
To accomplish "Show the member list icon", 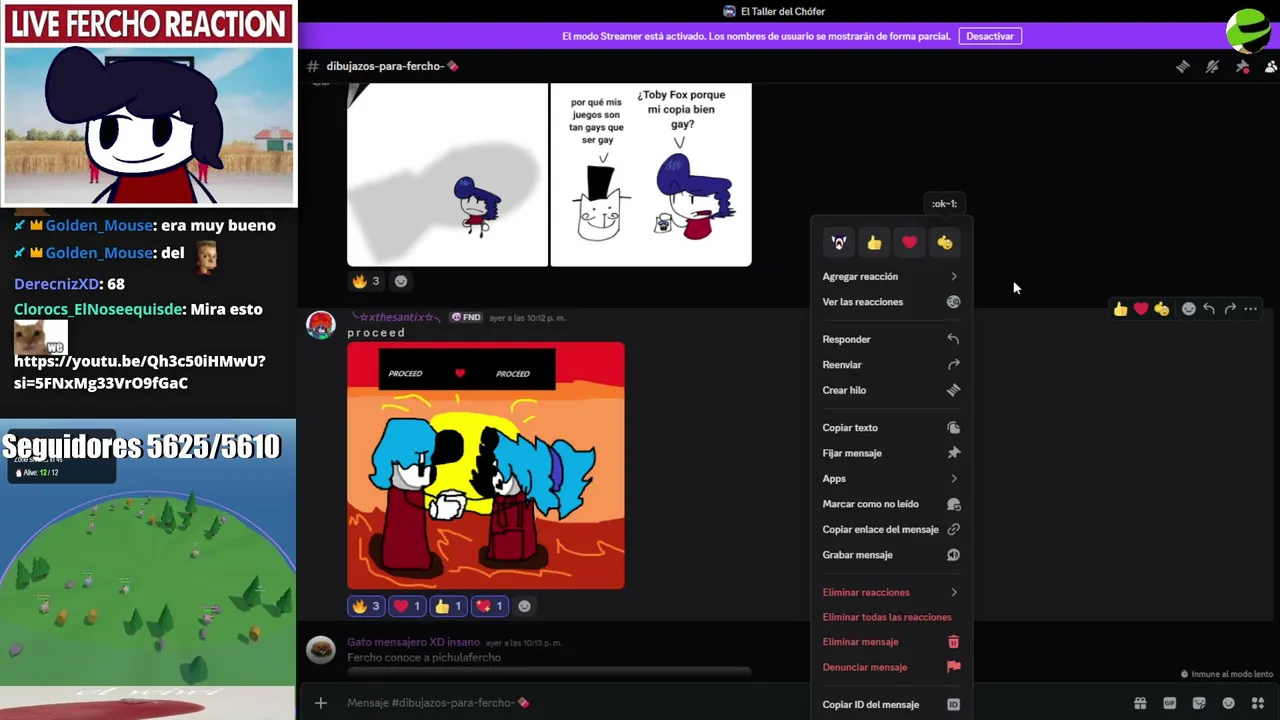I will click(x=1271, y=66).
